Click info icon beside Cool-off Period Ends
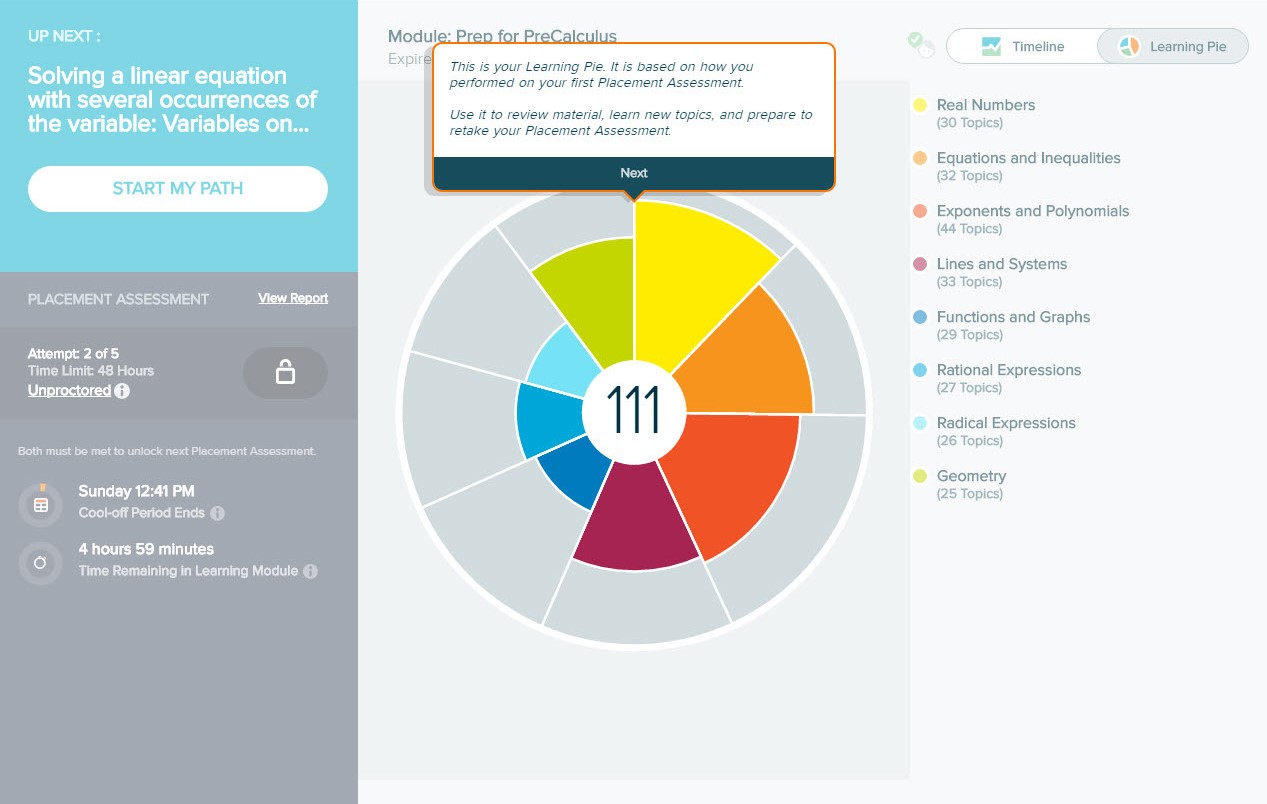 217,514
